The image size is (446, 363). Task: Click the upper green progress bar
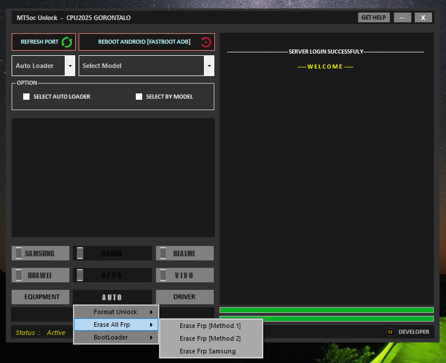(327, 310)
